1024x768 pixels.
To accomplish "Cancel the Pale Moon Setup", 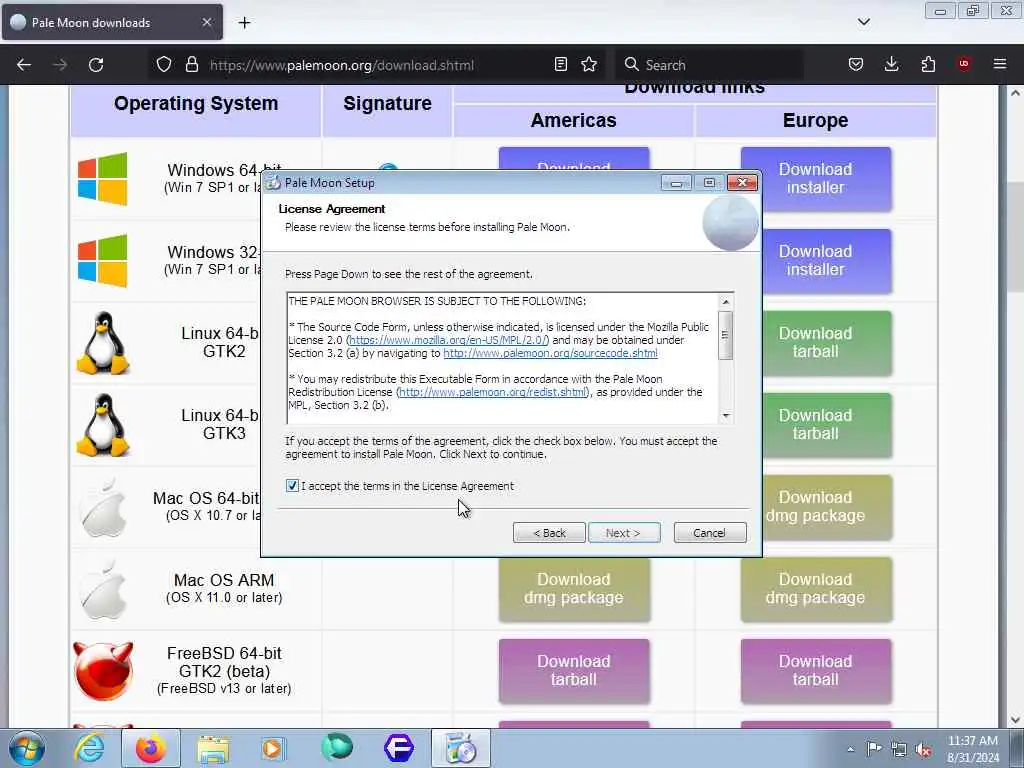I will [710, 533].
